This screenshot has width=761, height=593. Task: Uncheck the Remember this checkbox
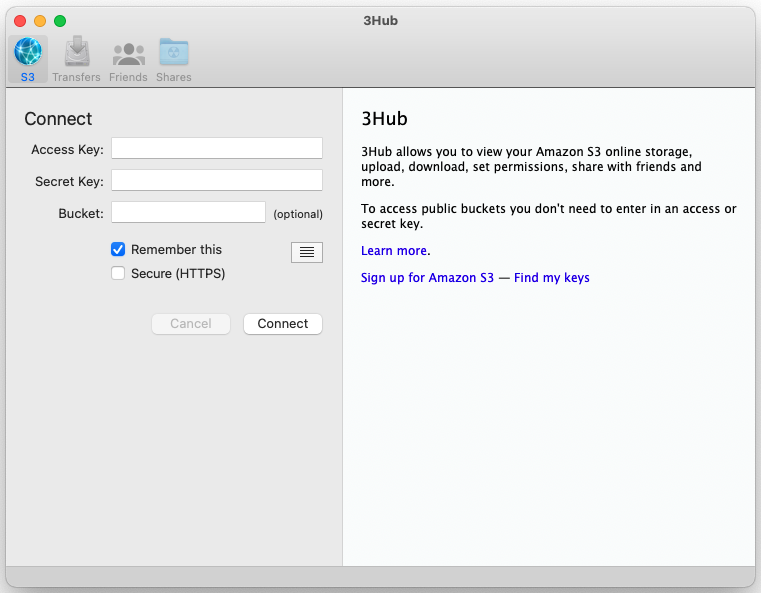pos(118,250)
